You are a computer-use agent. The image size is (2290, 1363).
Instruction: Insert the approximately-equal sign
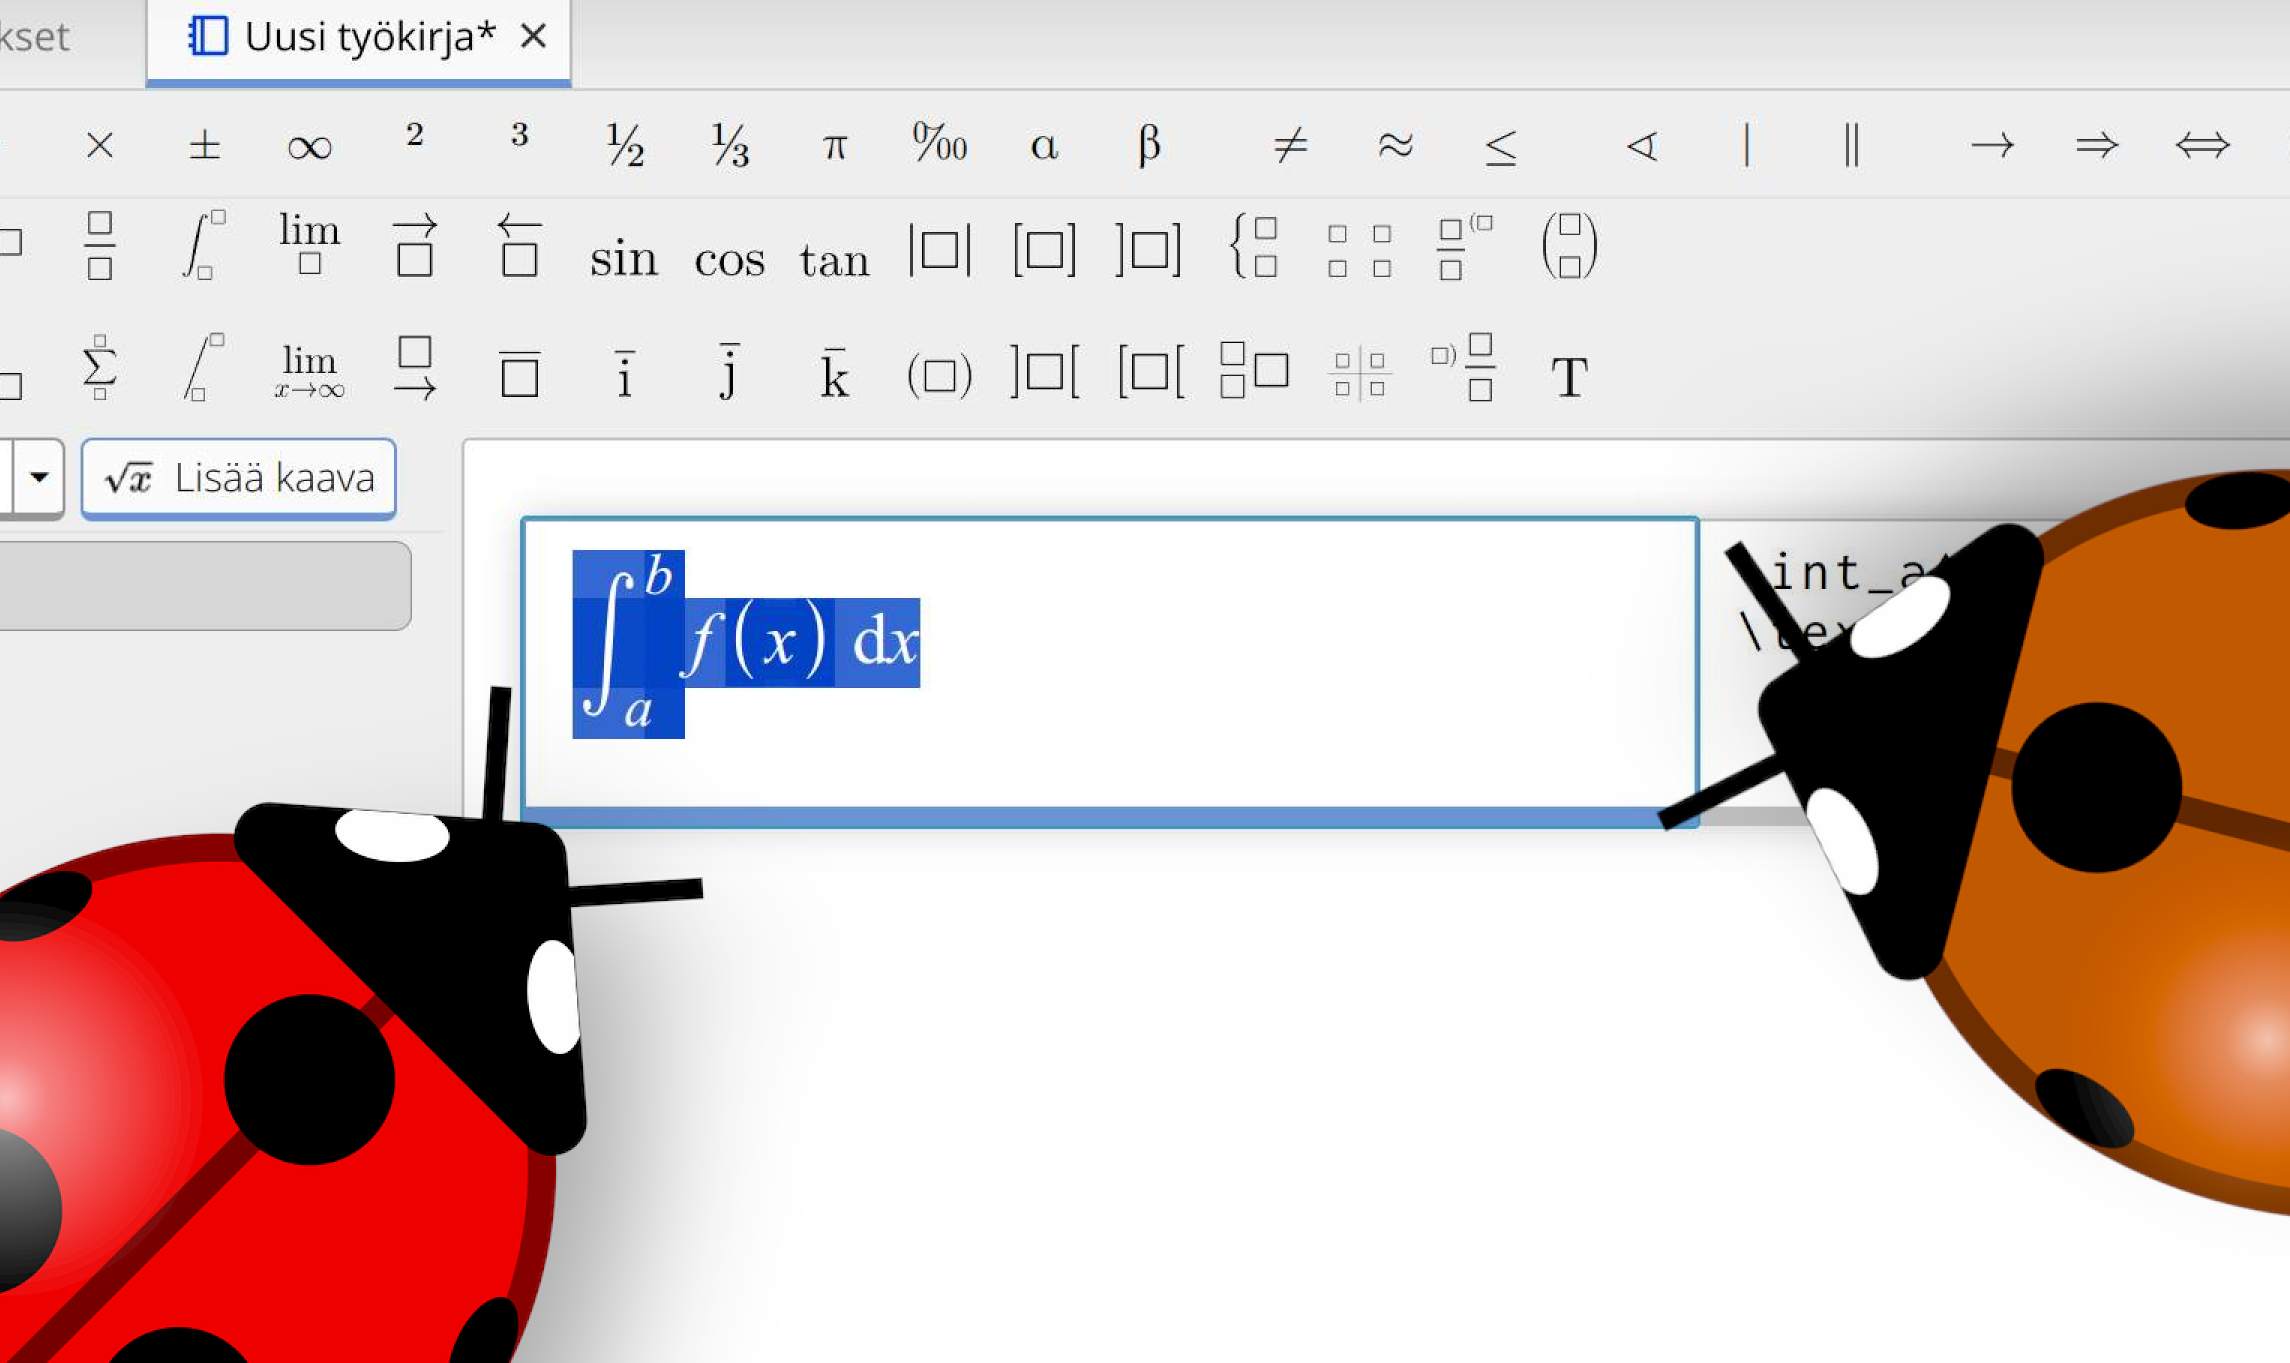point(1395,146)
